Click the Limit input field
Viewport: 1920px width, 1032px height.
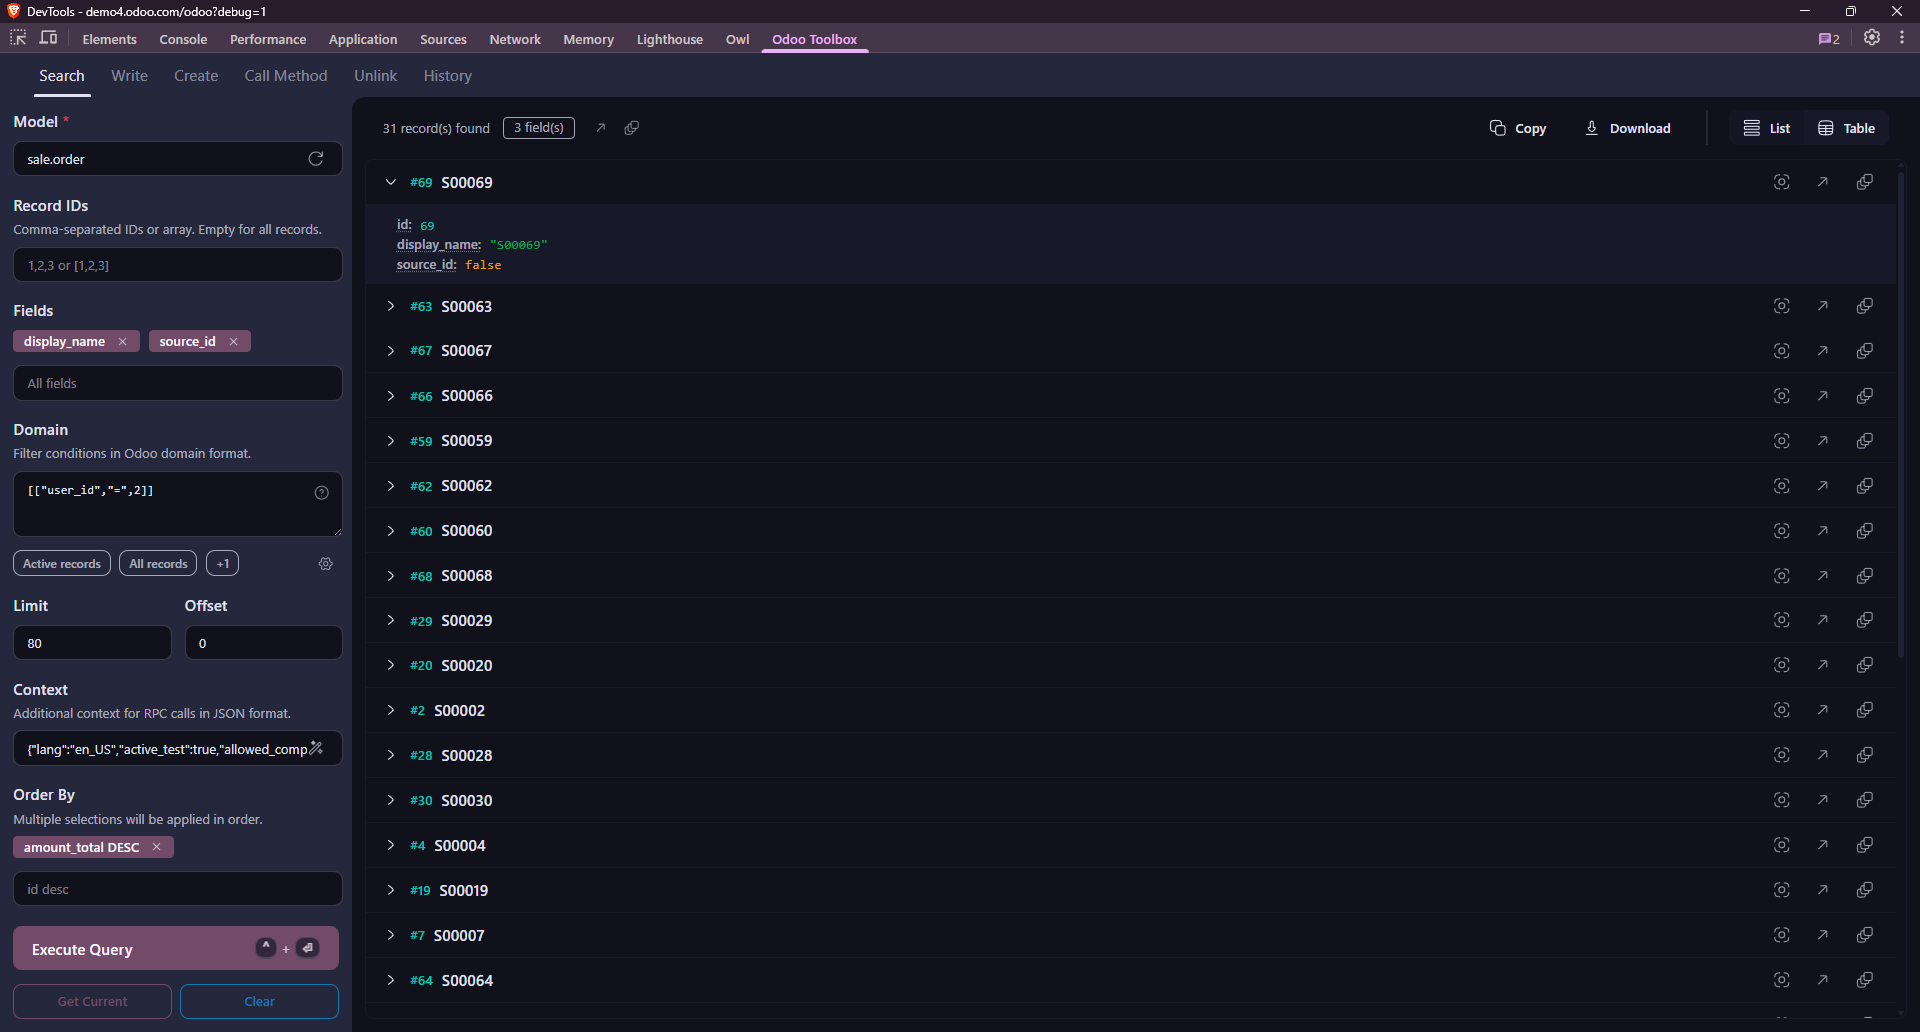coord(91,642)
